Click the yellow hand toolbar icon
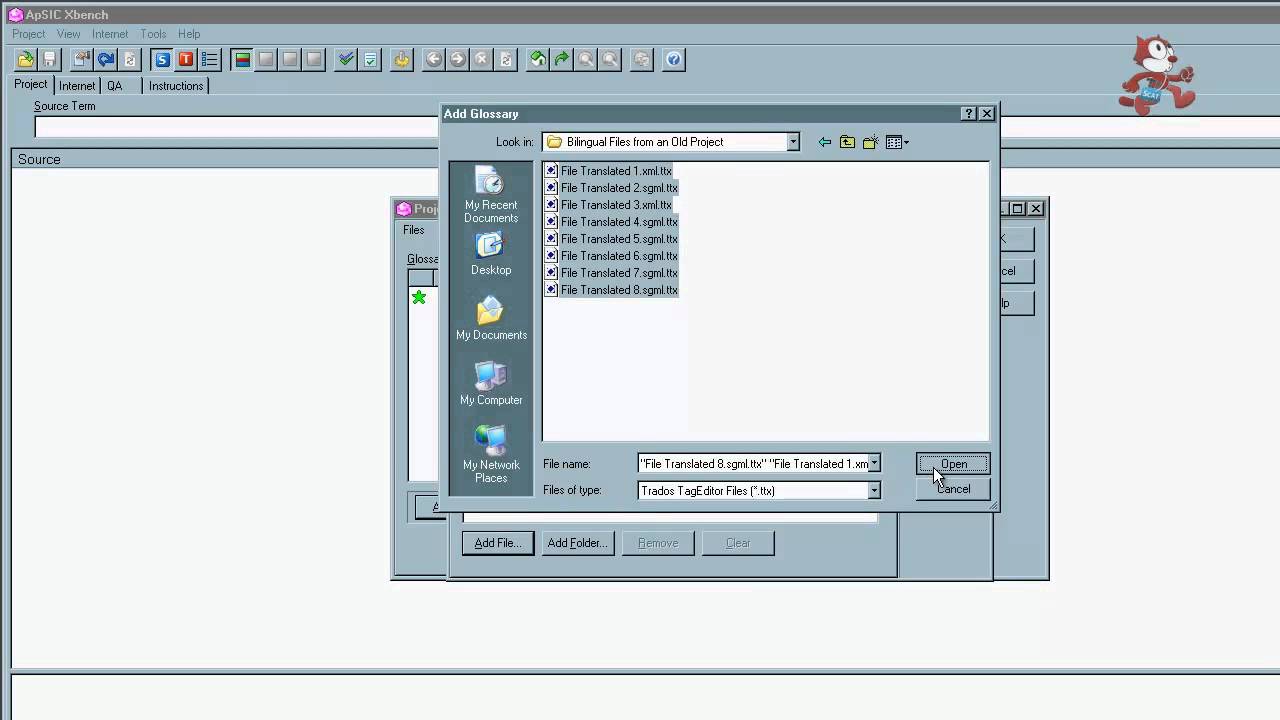 pyautogui.click(x=402, y=60)
